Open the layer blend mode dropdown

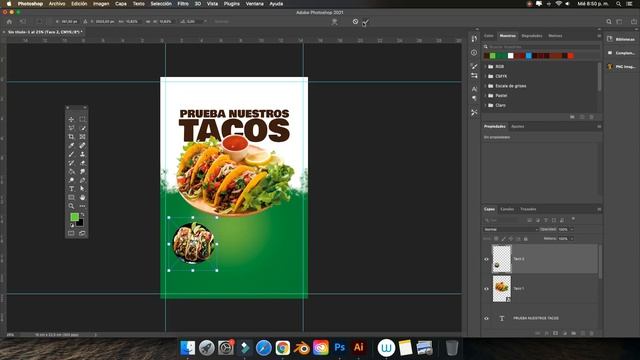click(x=510, y=229)
